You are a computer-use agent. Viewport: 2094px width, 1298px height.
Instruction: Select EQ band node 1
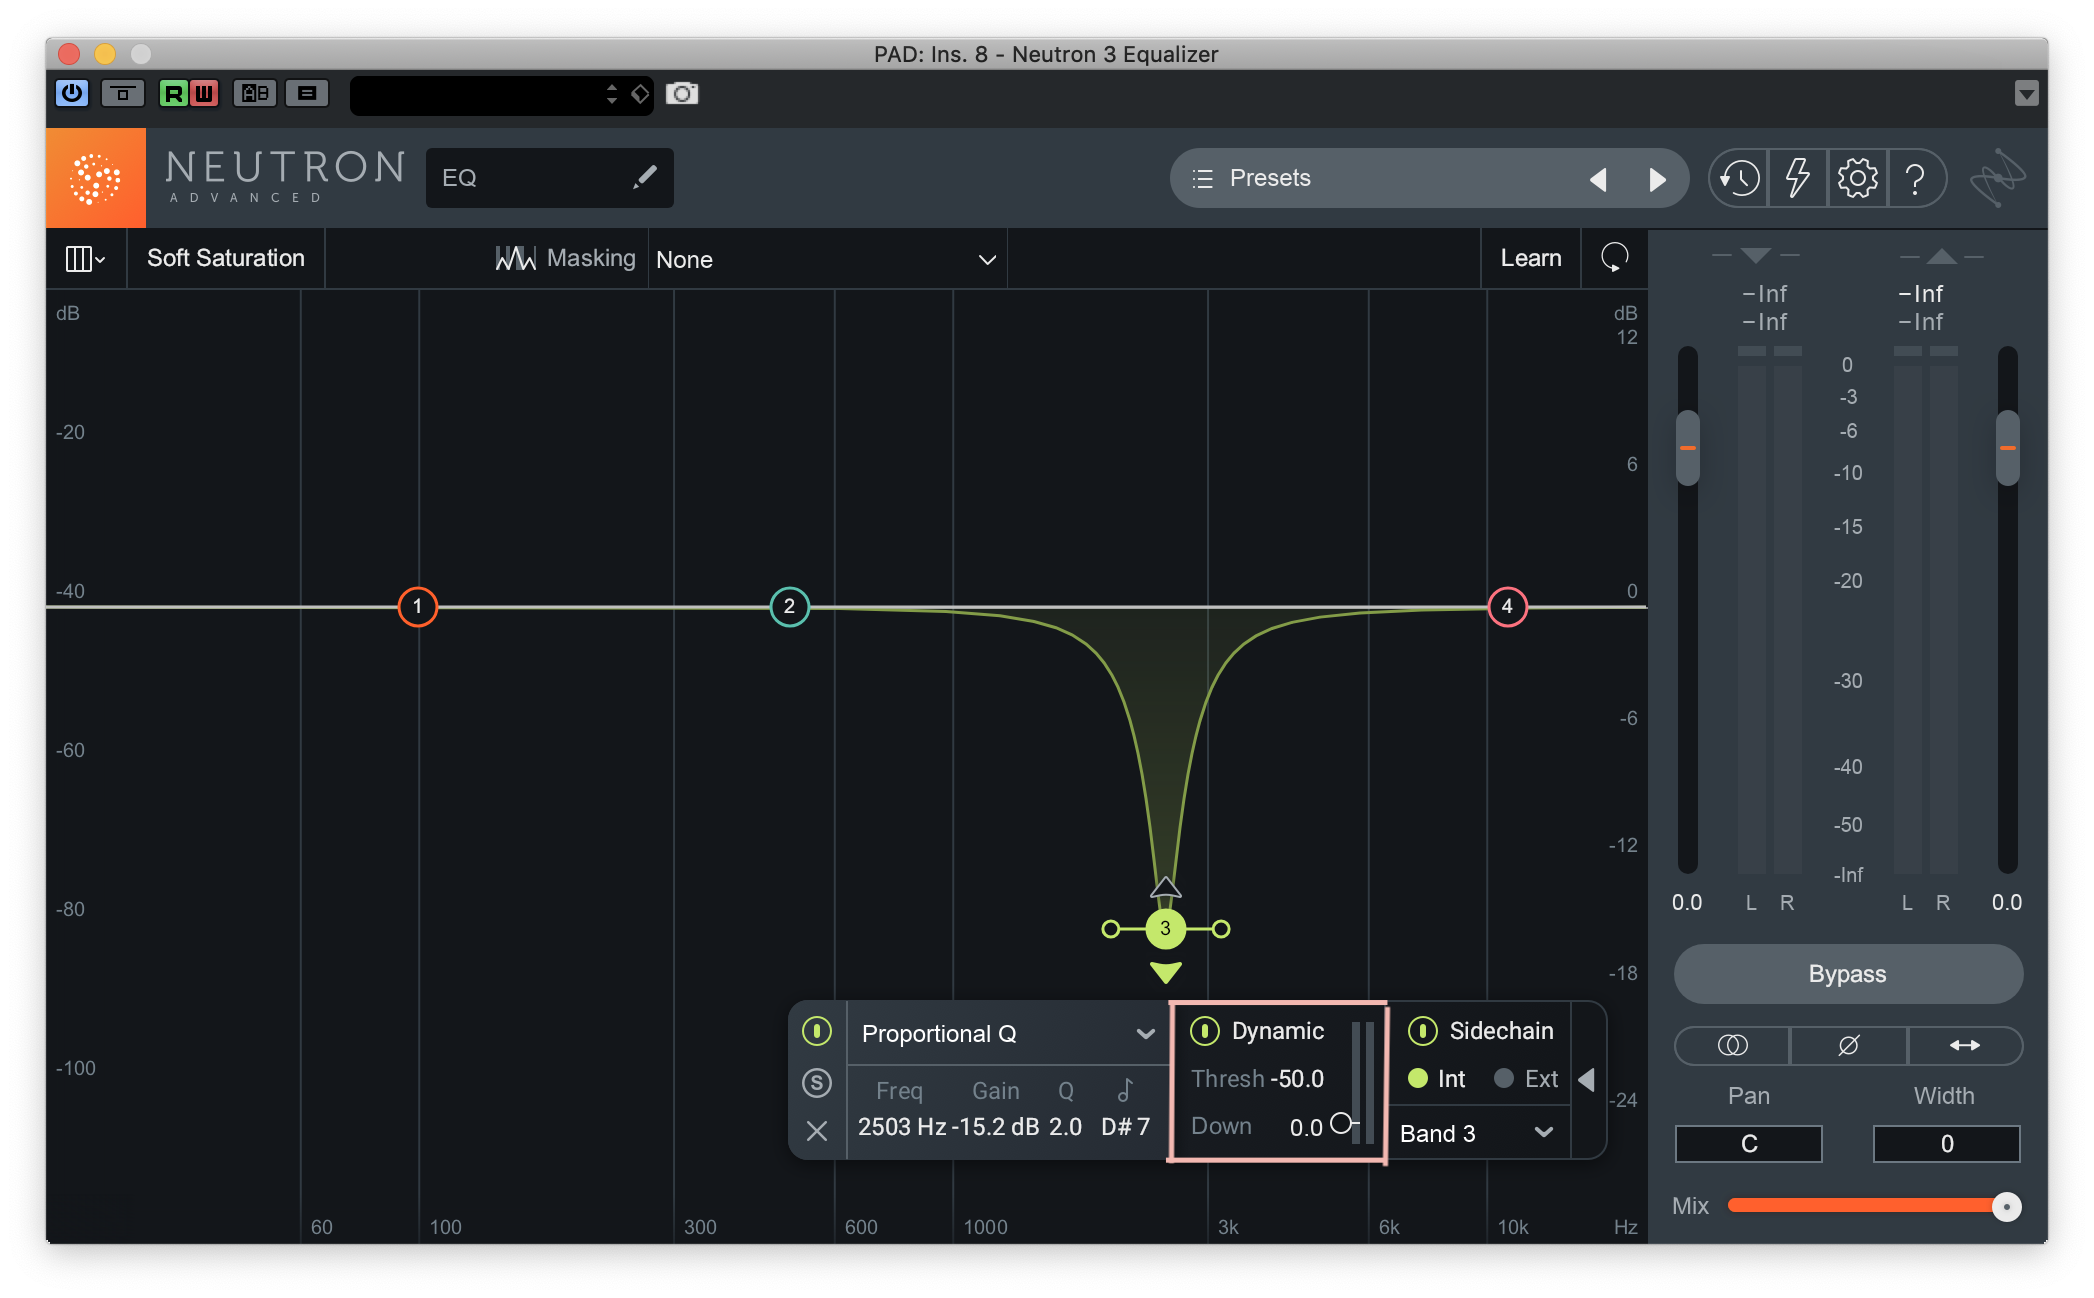point(417,606)
